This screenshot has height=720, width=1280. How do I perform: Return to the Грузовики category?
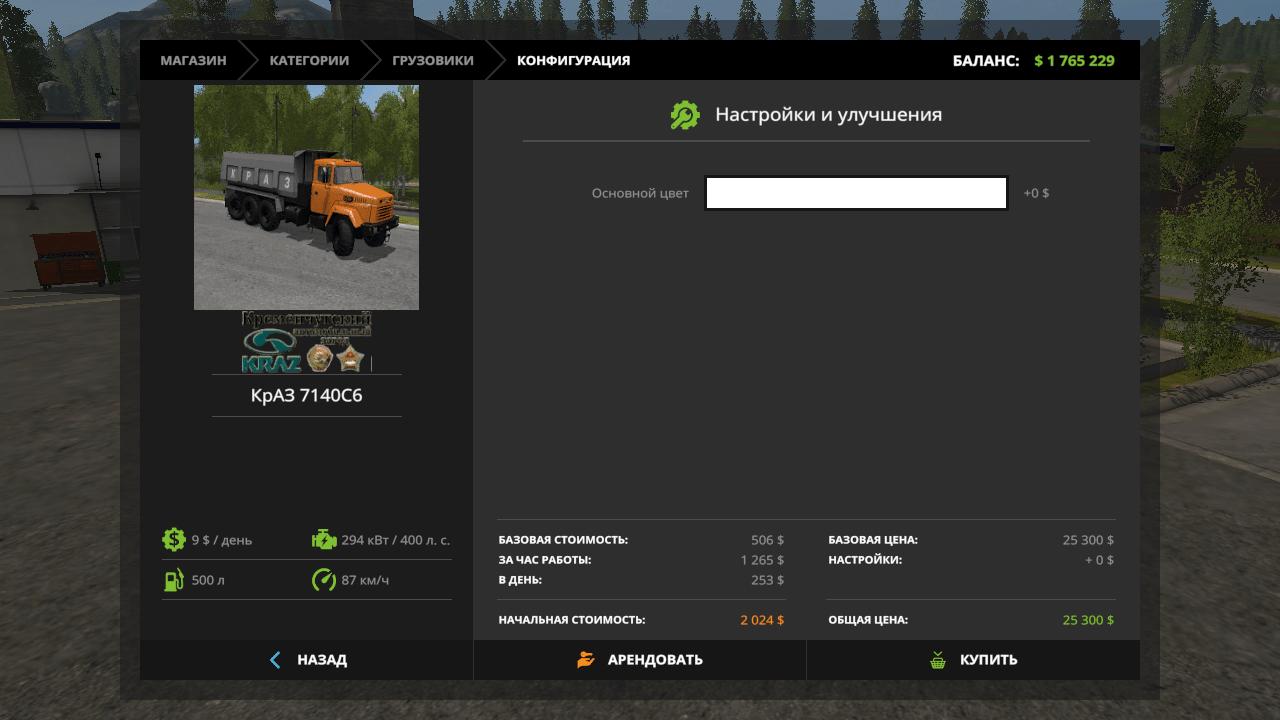pyautogui.click(x=433, y=61)
